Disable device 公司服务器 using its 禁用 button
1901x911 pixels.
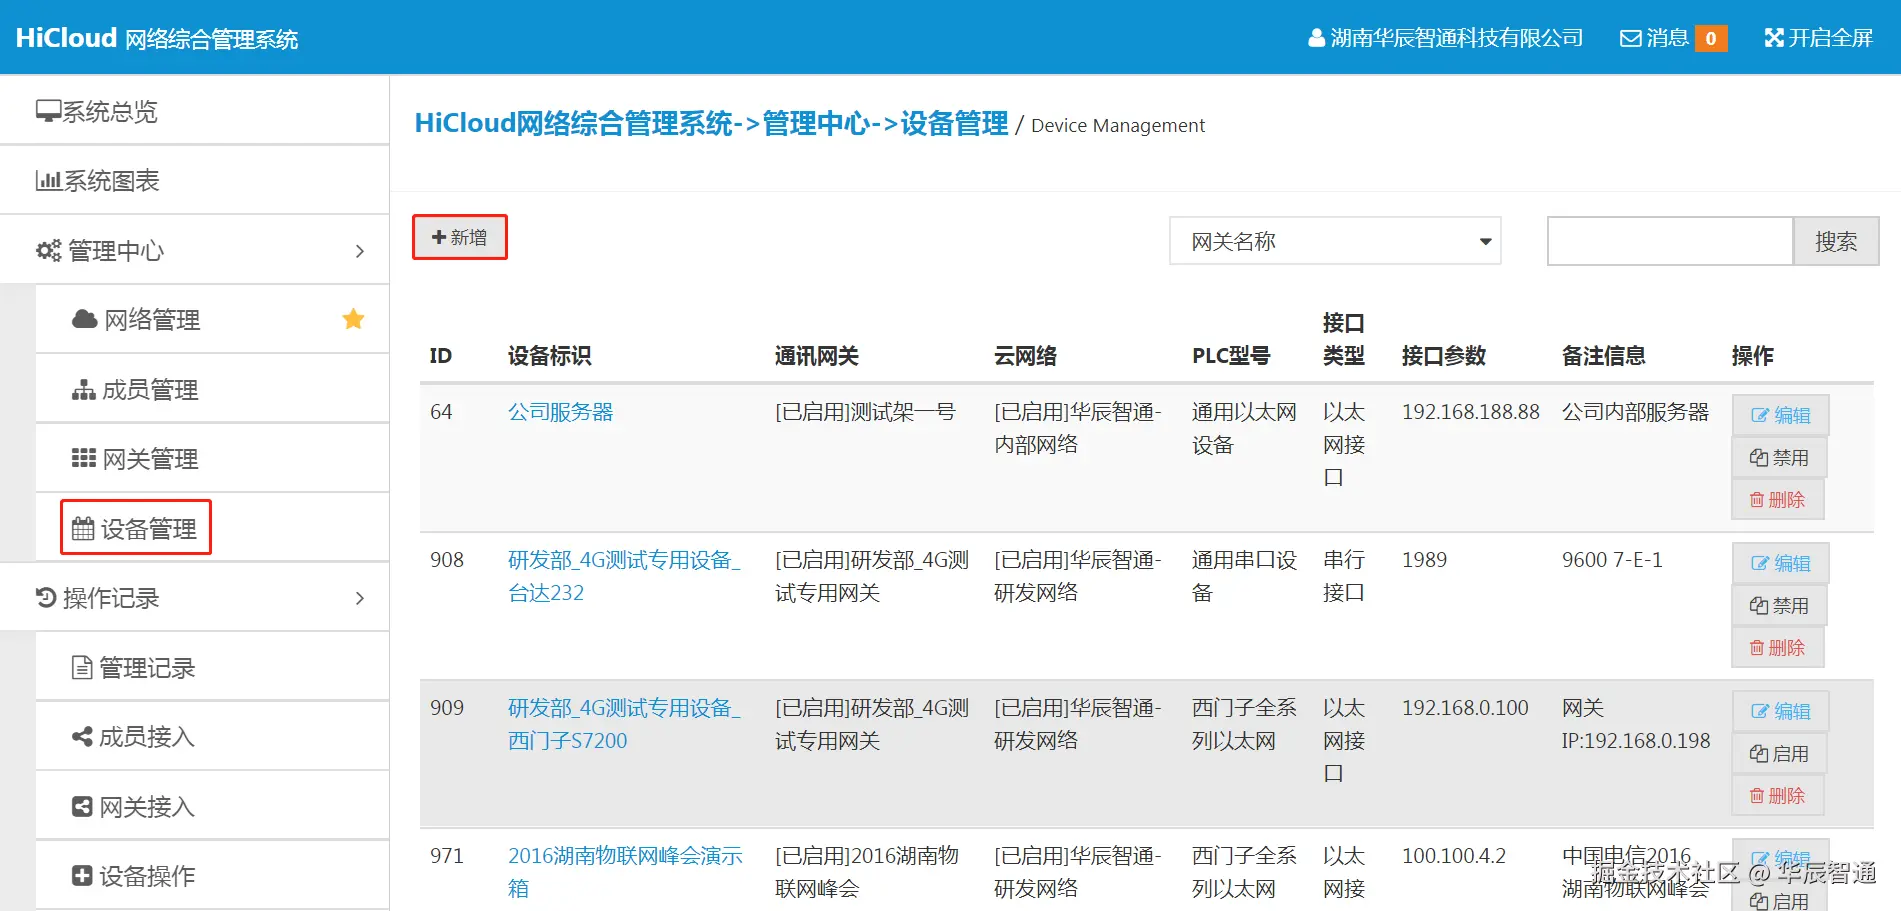tap(1778, 457)
